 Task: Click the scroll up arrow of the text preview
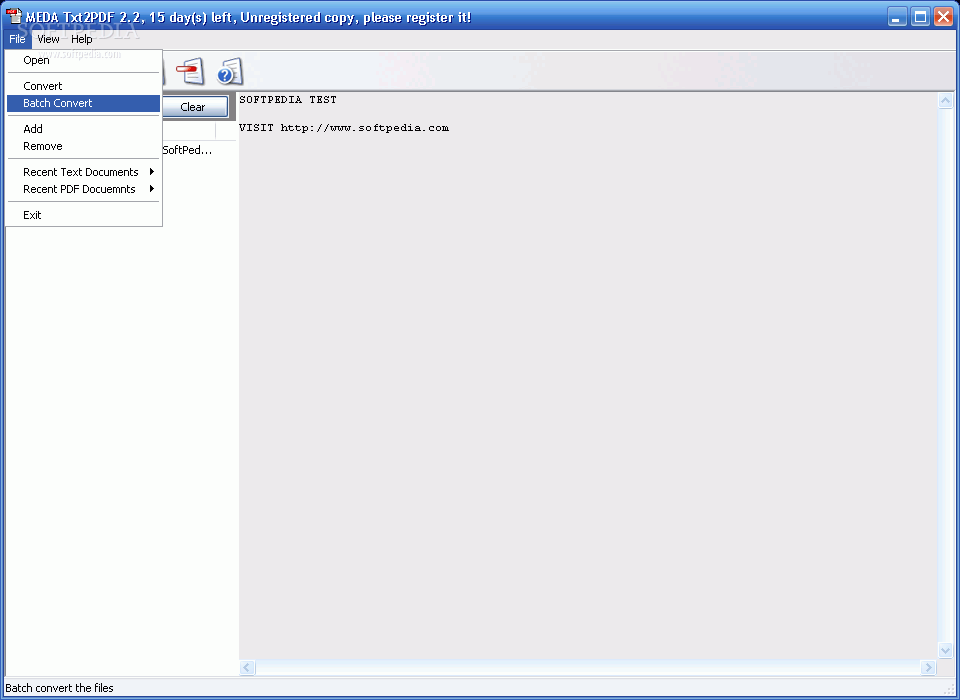coord(945,101)
